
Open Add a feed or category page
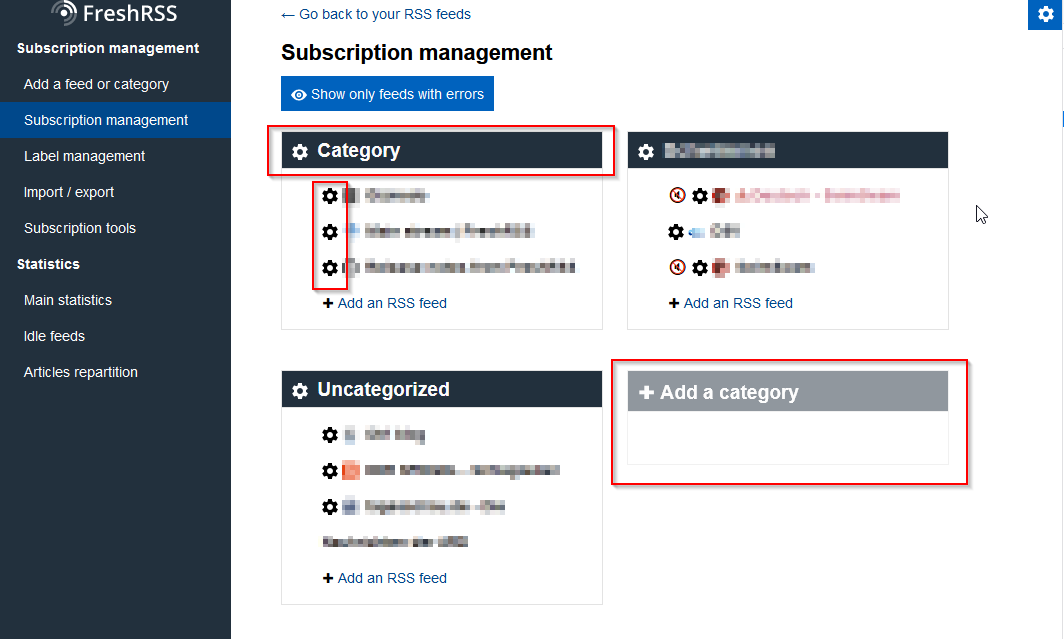pos(96,84)
